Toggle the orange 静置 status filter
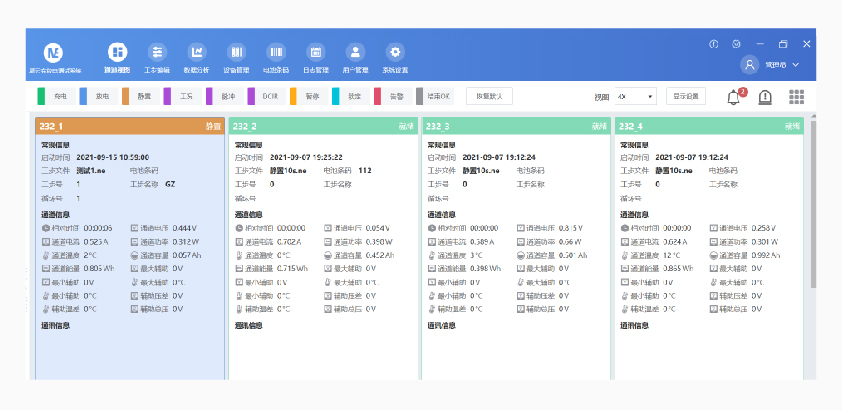This screenshot has height=410, width=842. pyautogui.click(x=139, y=97)
